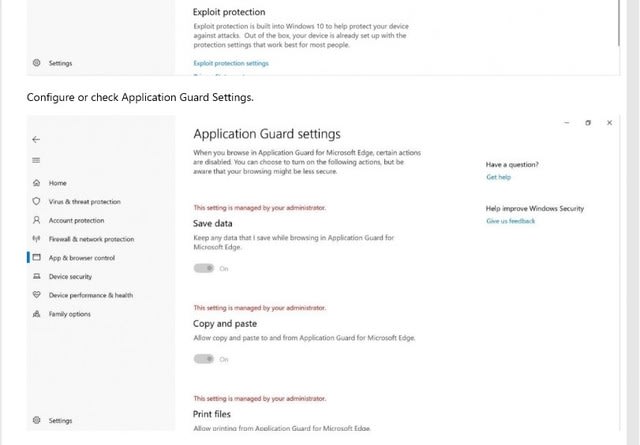Minimize the Application Guard settings window
640x445 pixels.
[567, 122]
